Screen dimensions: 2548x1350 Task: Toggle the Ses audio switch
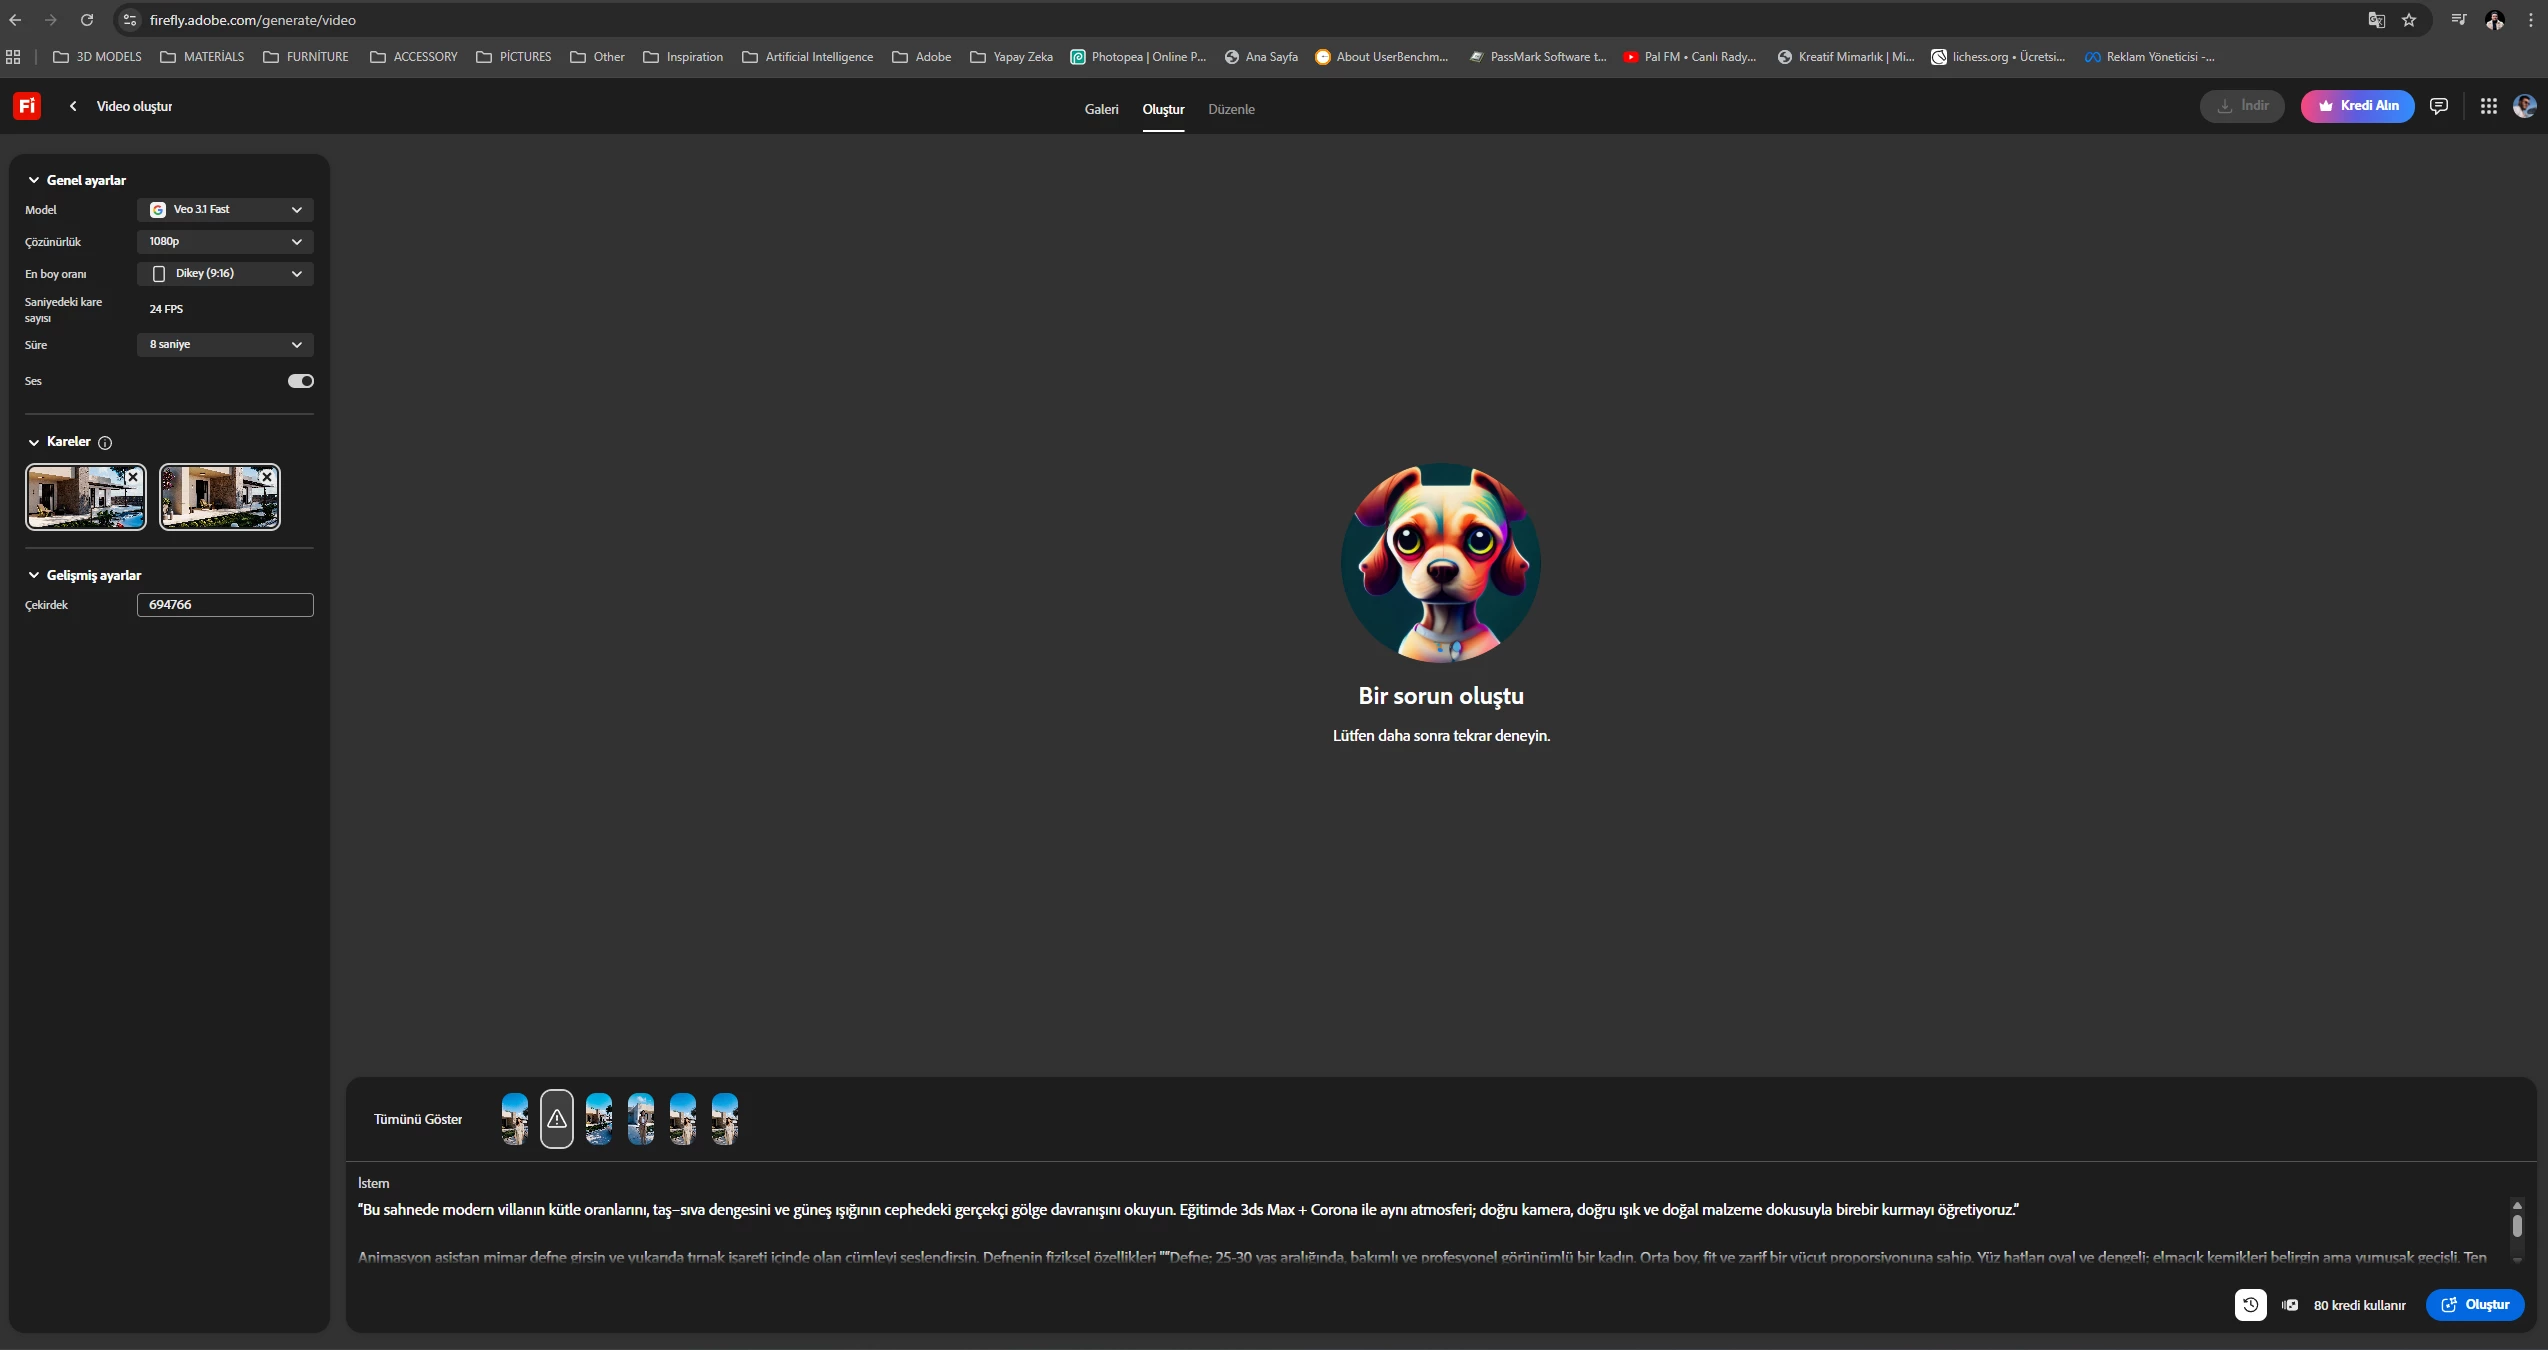300,381
